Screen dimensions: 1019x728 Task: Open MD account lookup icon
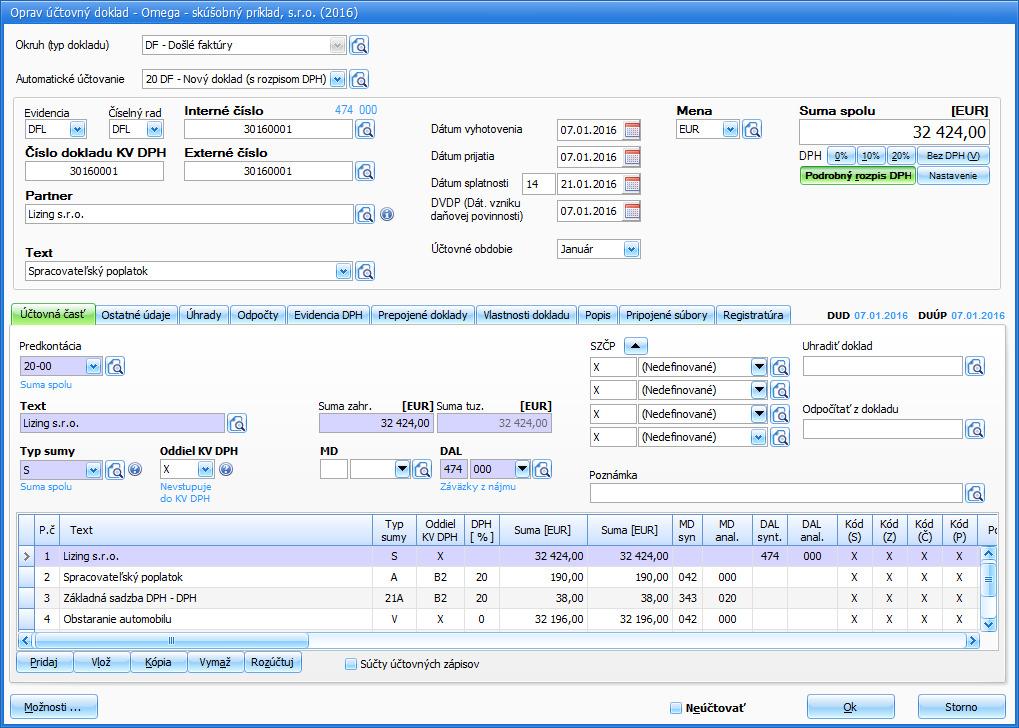coord(422,469)
